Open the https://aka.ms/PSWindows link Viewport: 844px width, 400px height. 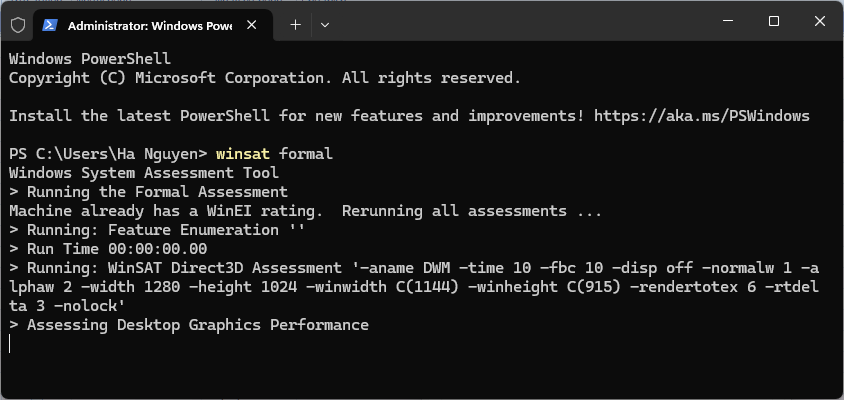pos(701,116)
